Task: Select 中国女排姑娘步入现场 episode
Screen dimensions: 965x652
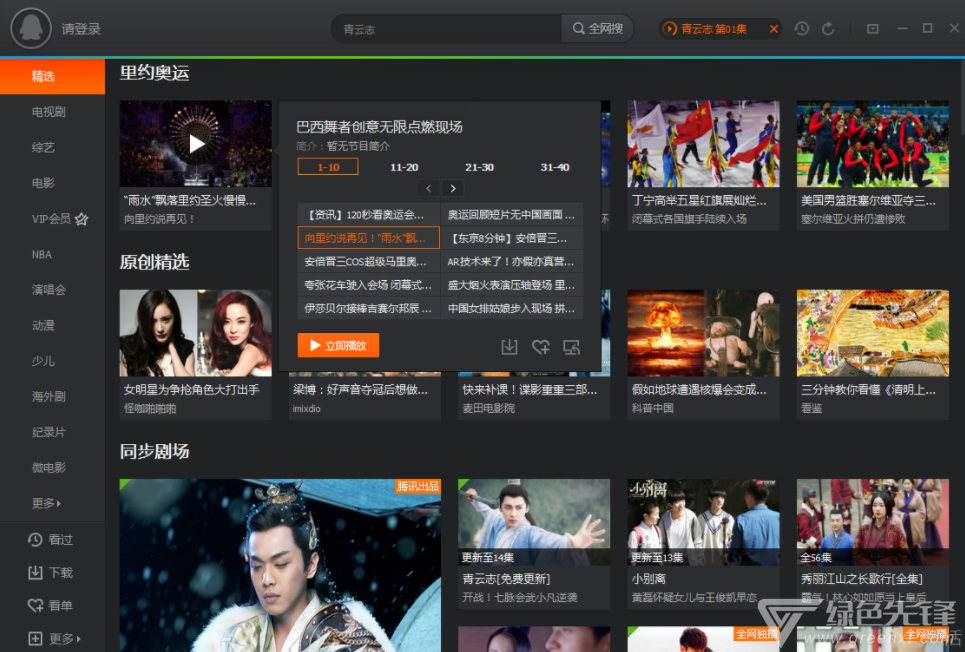Action: pos(512,308)
